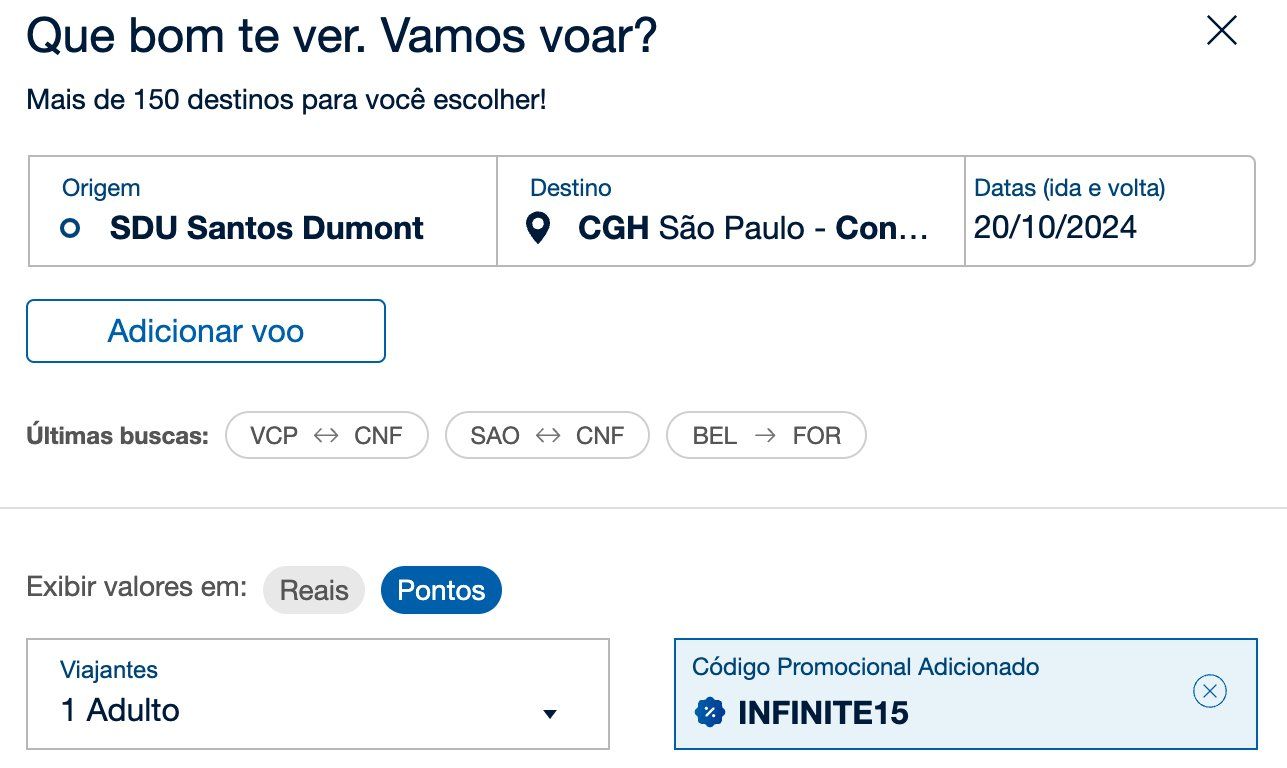Click the INFINITE15 promo code field
This screenshot has height=768, width=1287.
click(x=966, y=694)
